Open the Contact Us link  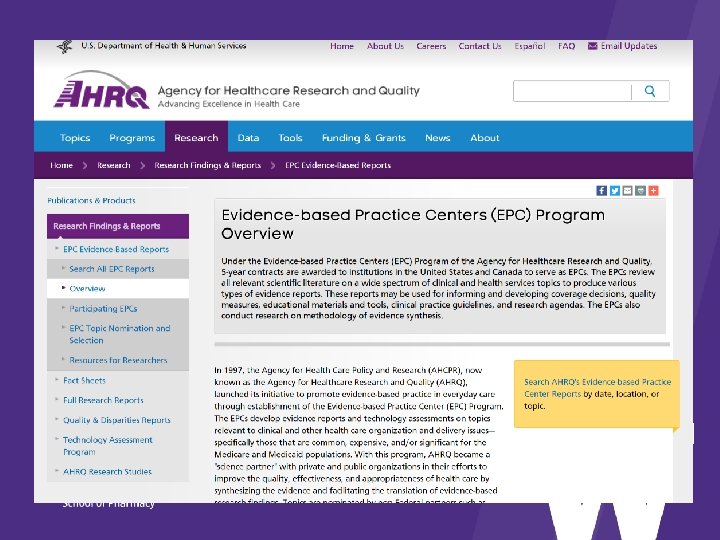(480, 46)
